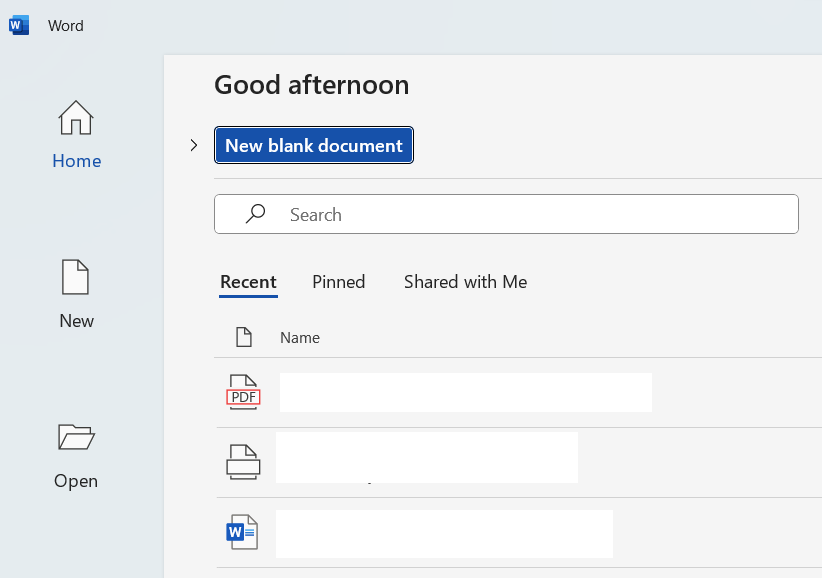822x578 pixels.
Task: Switch to the Recent tab
Action: pyautogui.click(x=248, y=282)
